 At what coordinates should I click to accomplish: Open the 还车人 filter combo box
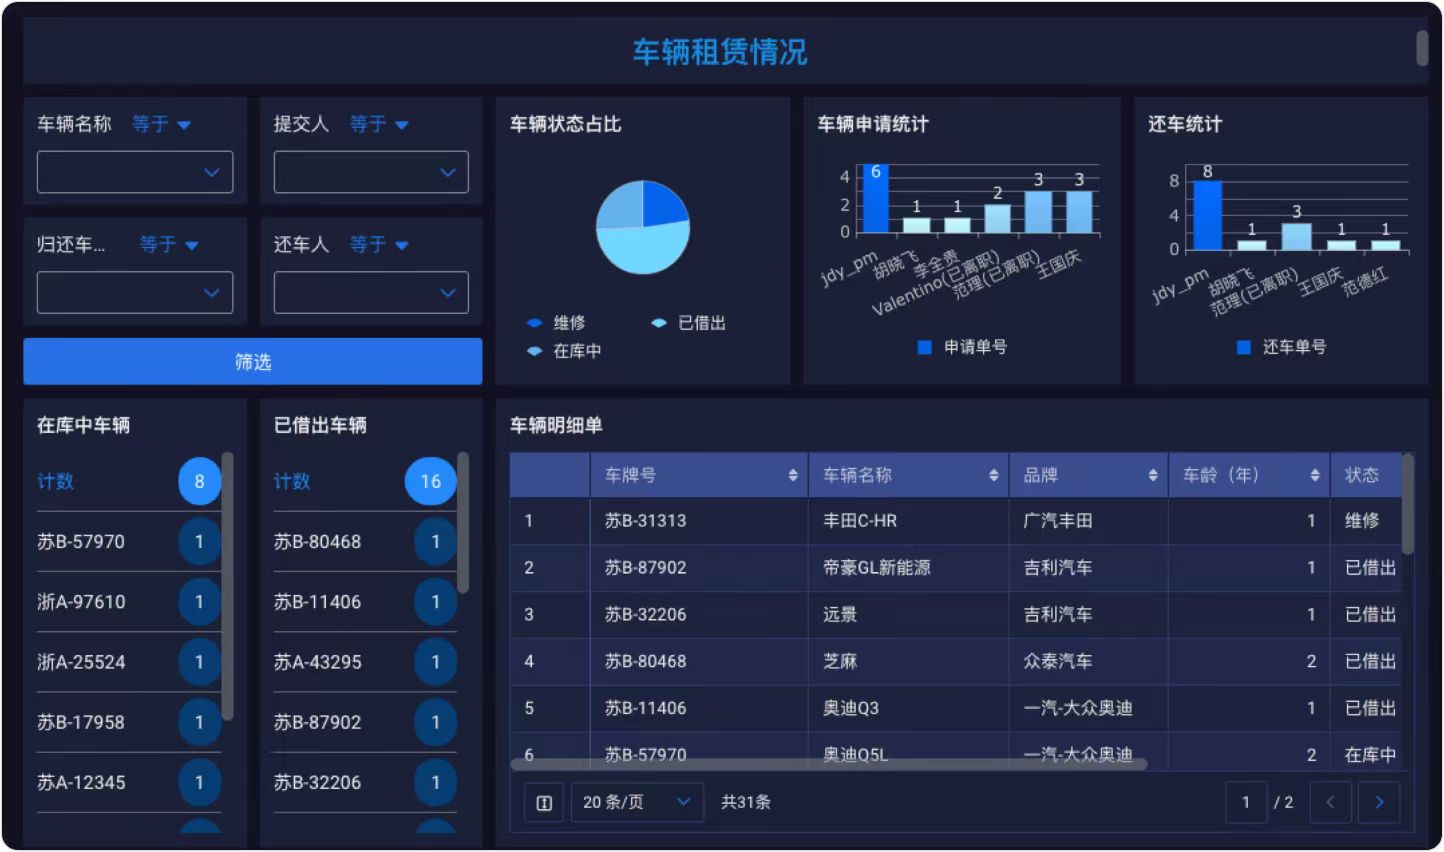371,293
